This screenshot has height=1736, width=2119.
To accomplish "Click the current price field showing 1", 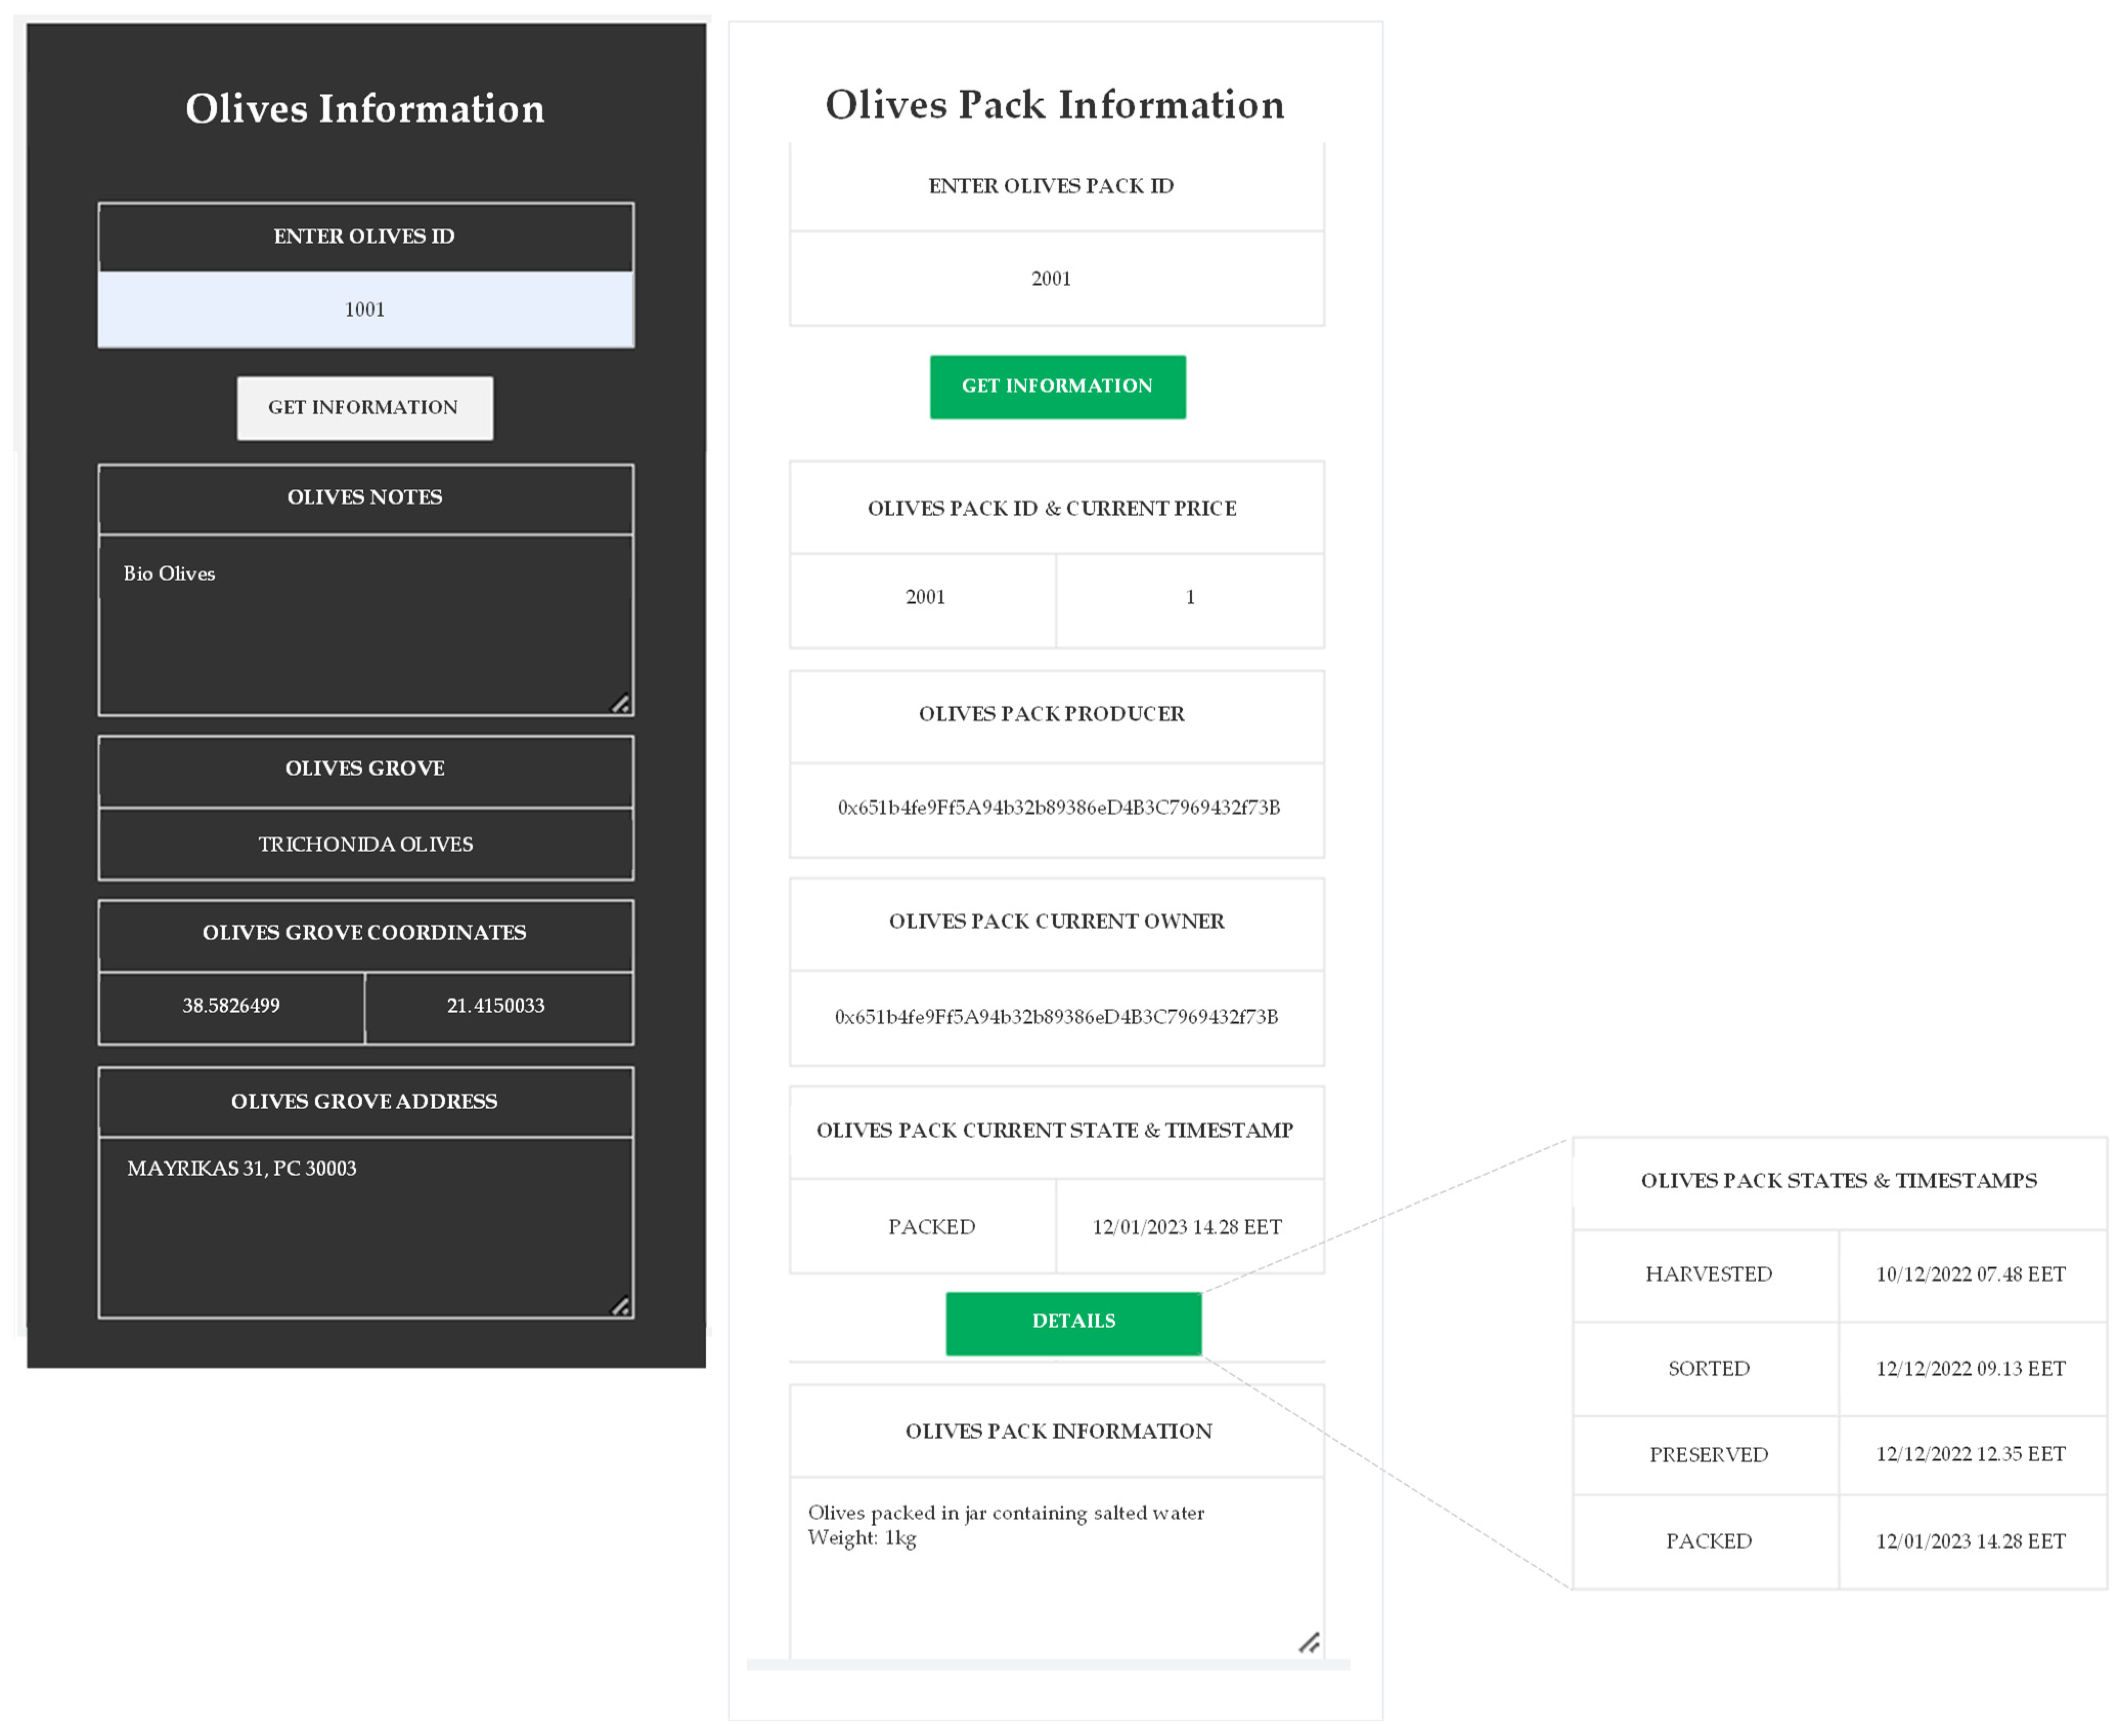I will point(1190,598).
